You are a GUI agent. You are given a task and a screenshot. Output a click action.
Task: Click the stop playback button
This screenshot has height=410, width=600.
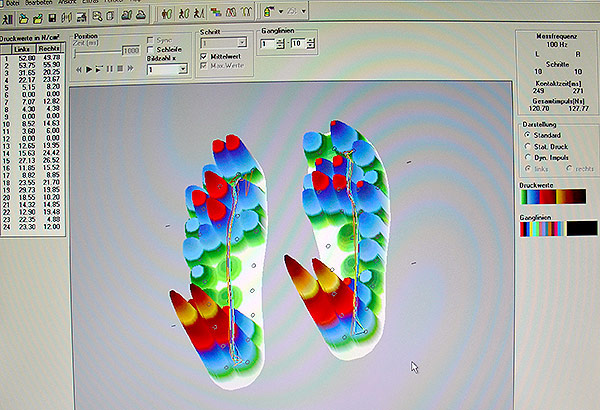(121, 69)
